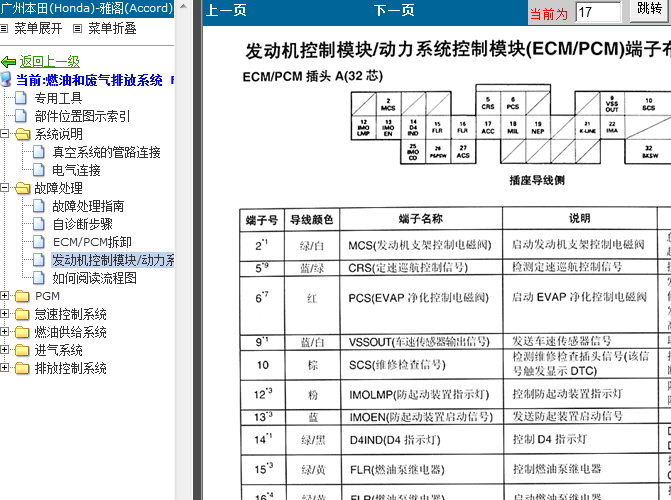The height and width of the screenshot is (500, 671).
Task: Click 菜单展开 to expand all menus
Action: pyautogui.click(x=39, y=29)
